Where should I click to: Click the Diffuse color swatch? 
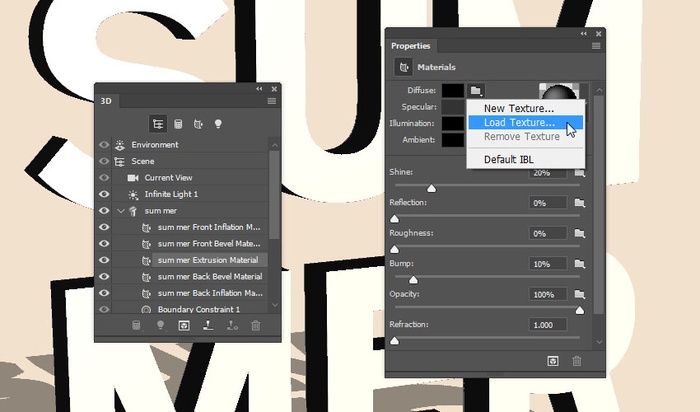click(453, 91)
